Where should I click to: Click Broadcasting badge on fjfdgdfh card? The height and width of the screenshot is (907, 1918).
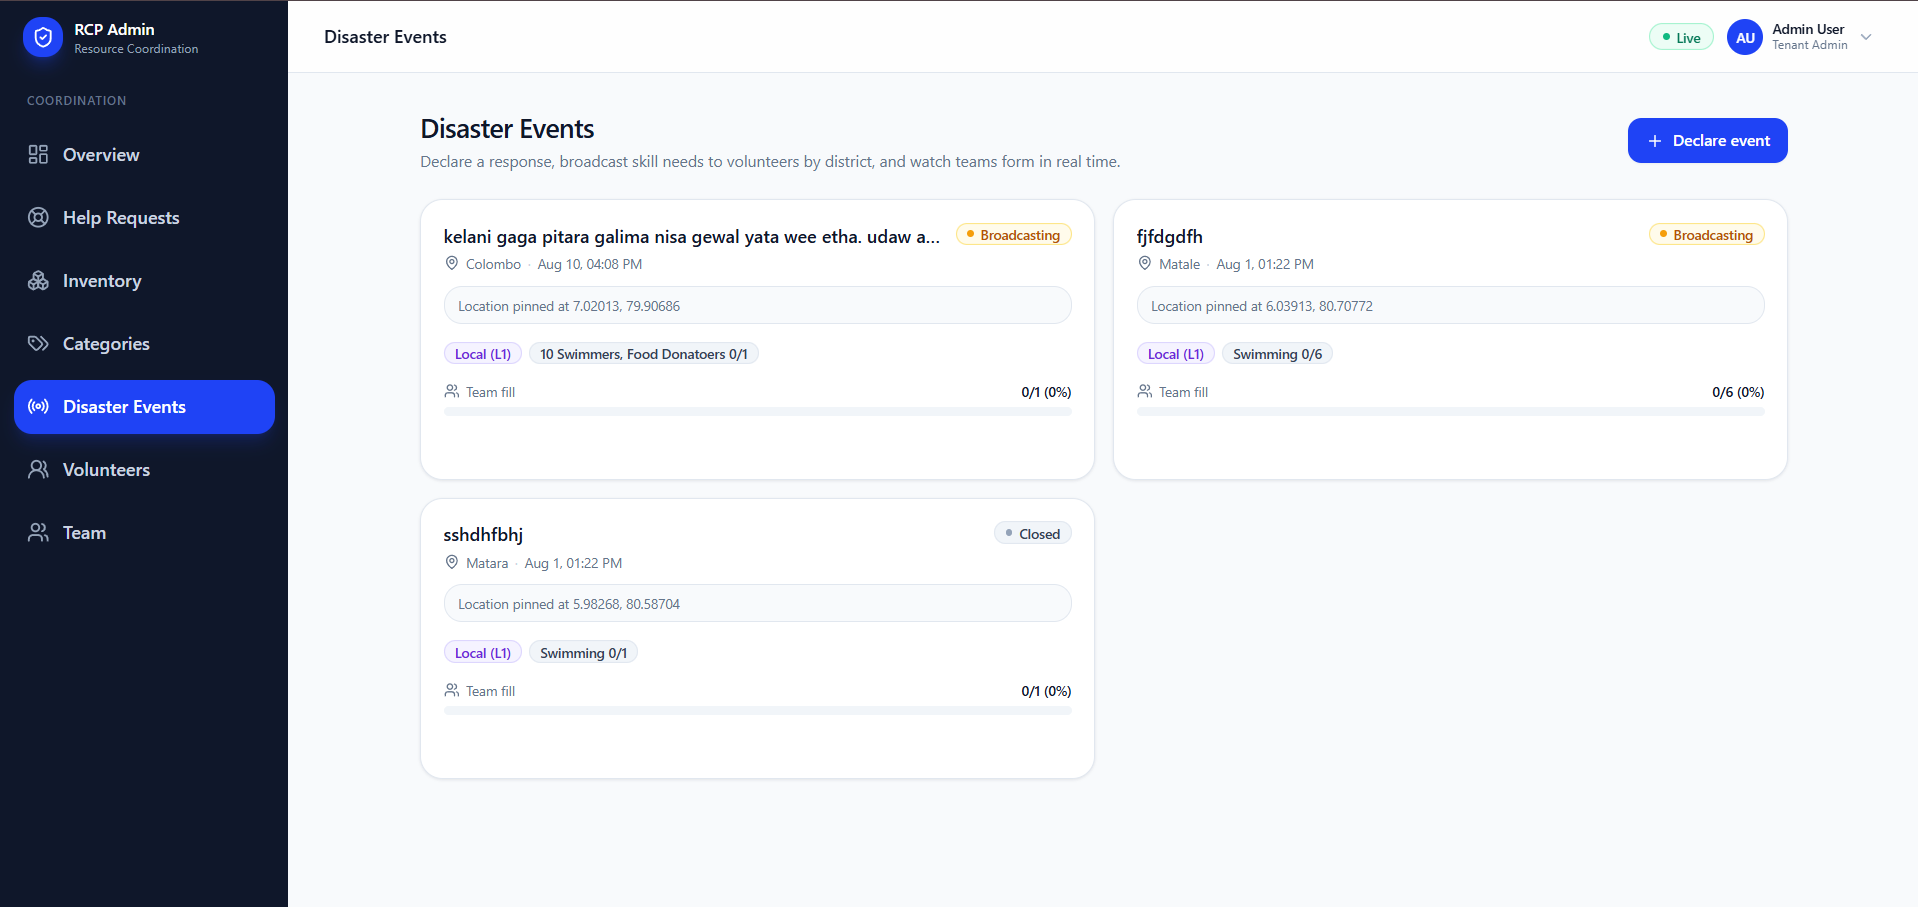(x=1707, y=234)
